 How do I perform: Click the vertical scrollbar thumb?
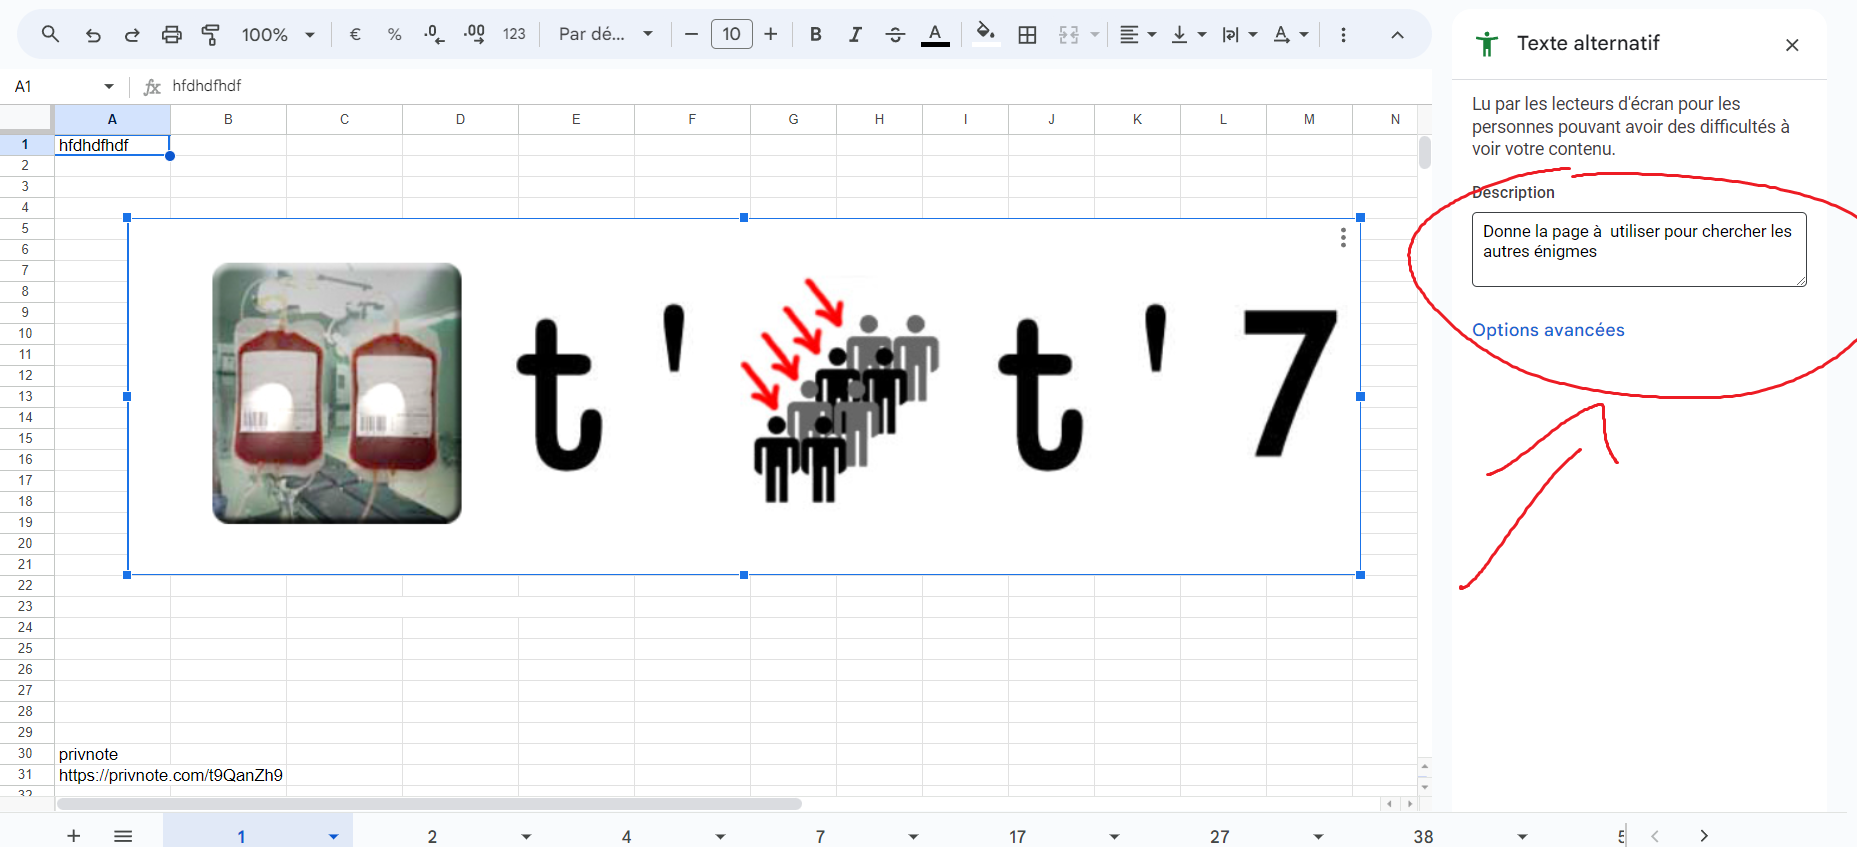click(x=1424, y=153)
